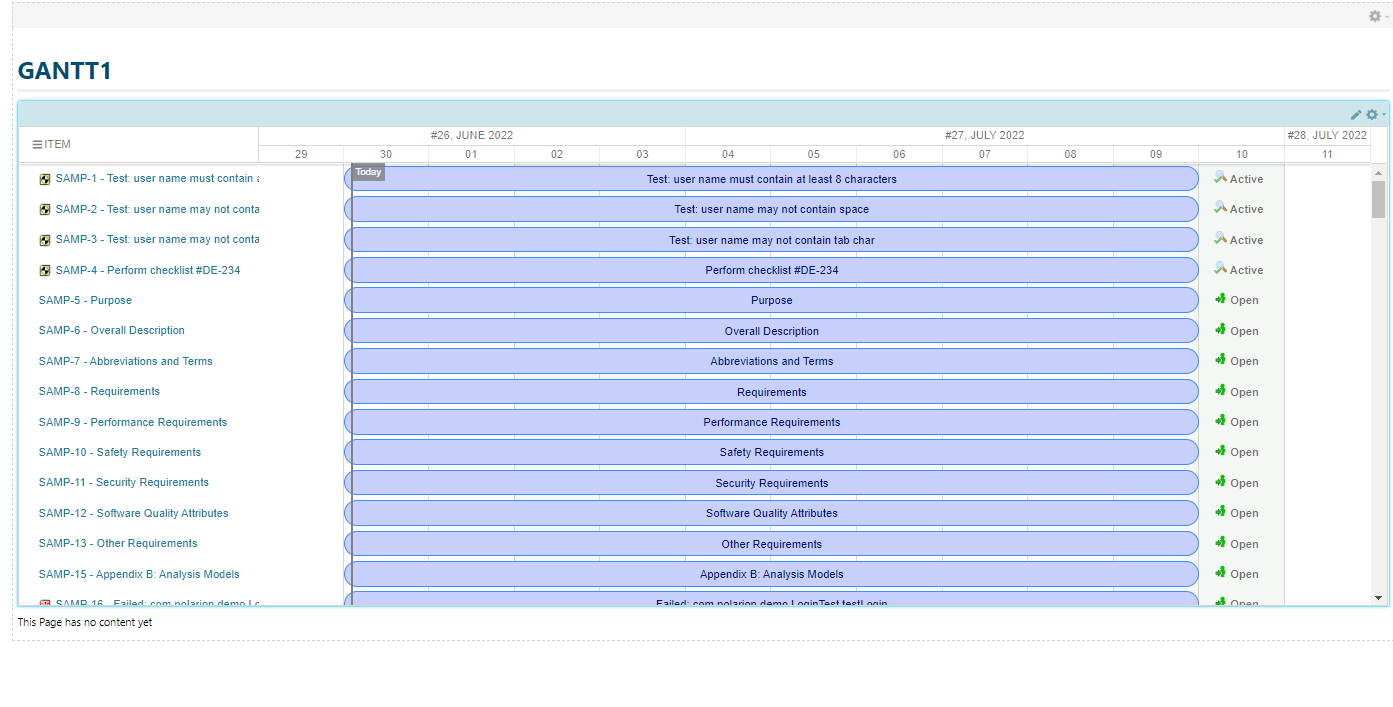1393x707 pixels.
Task: Open SAMP-7 - Abbreviations and Terms link
Action: click(126, 361)
